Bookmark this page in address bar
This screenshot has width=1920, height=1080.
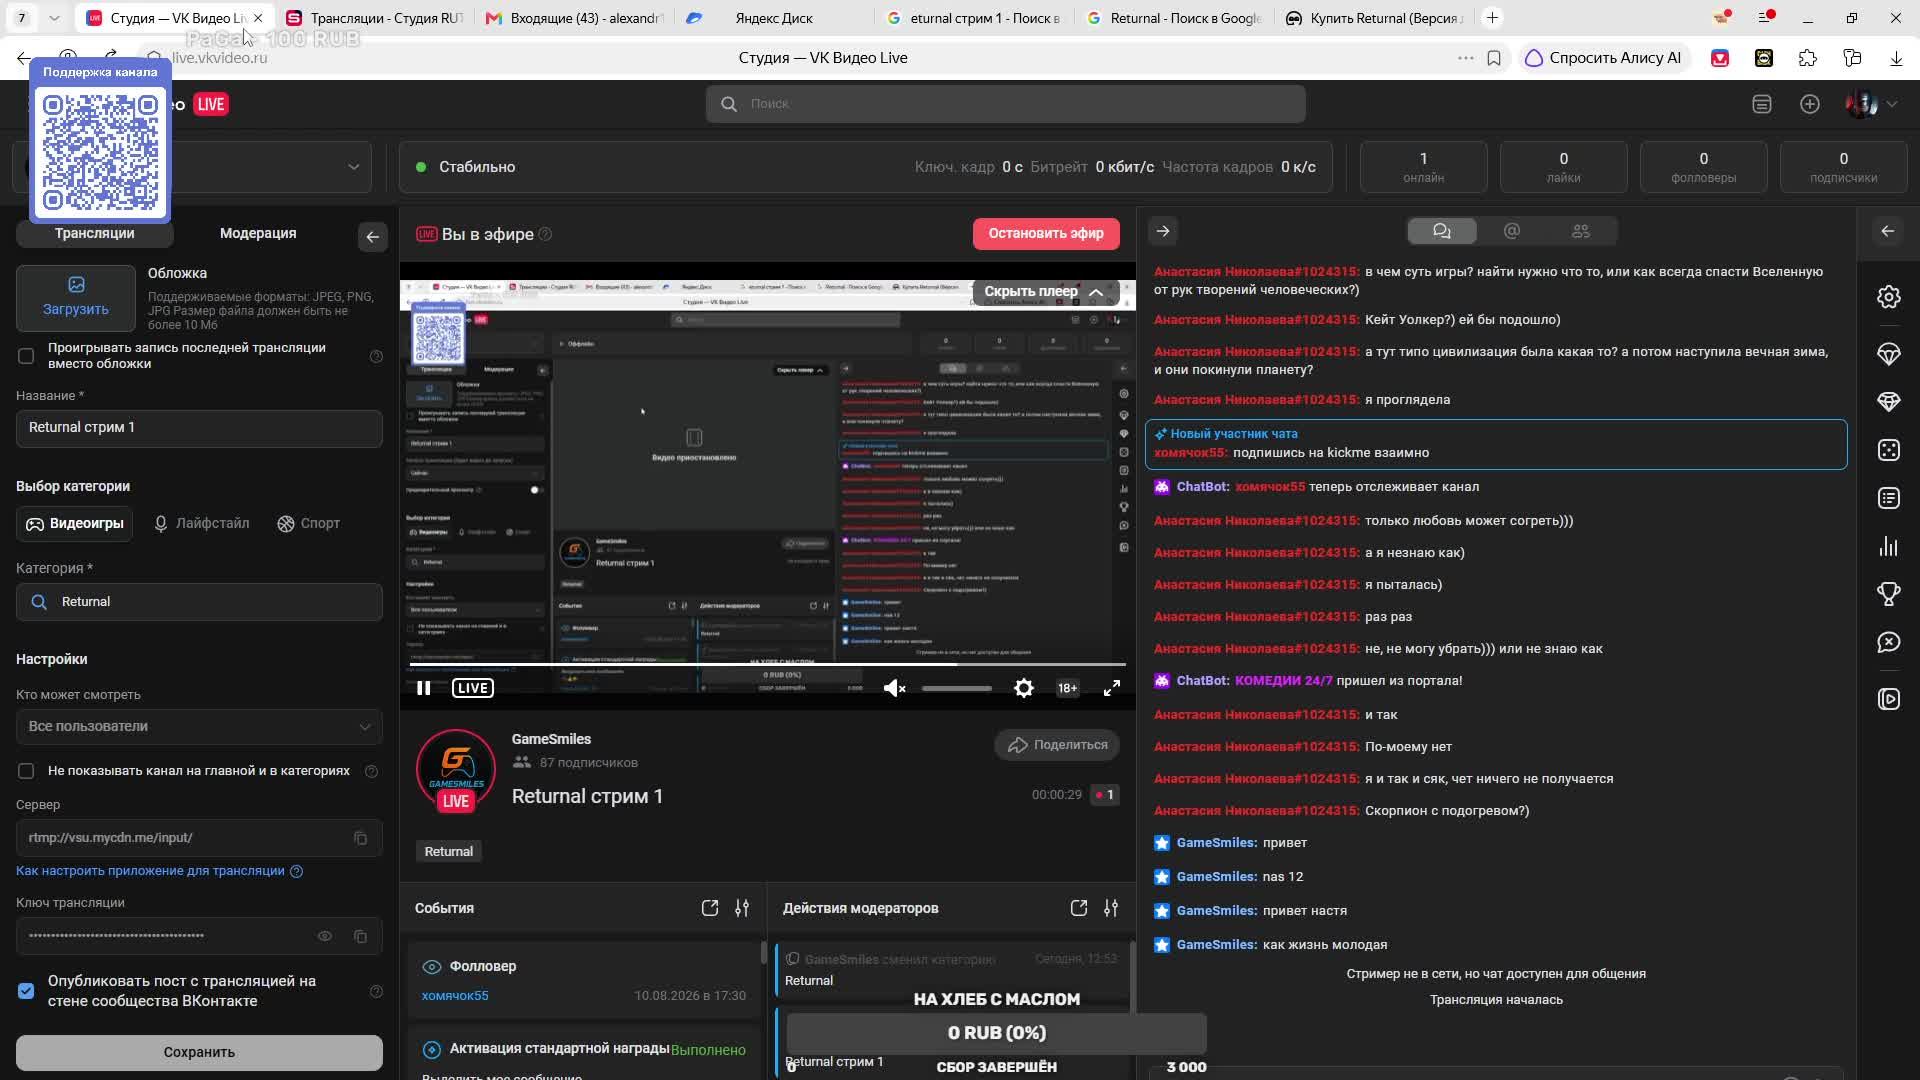tap(1494, 58)
